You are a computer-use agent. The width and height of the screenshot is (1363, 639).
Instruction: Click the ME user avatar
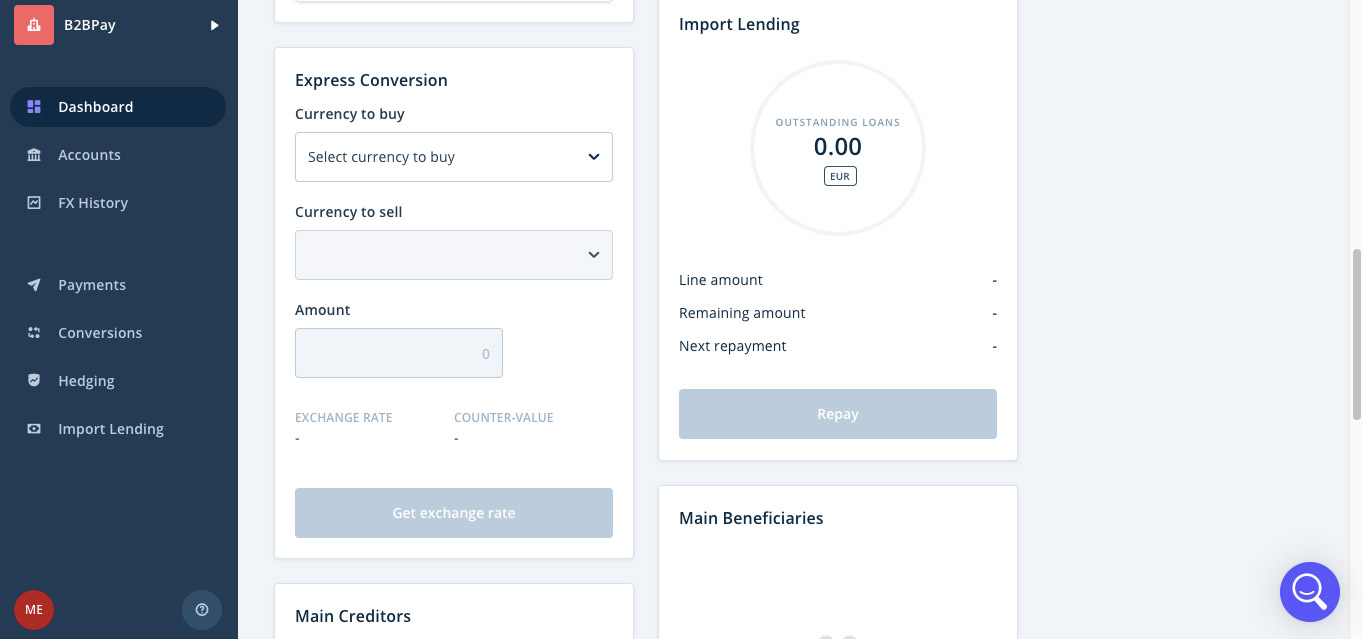(x=34, y=609)
